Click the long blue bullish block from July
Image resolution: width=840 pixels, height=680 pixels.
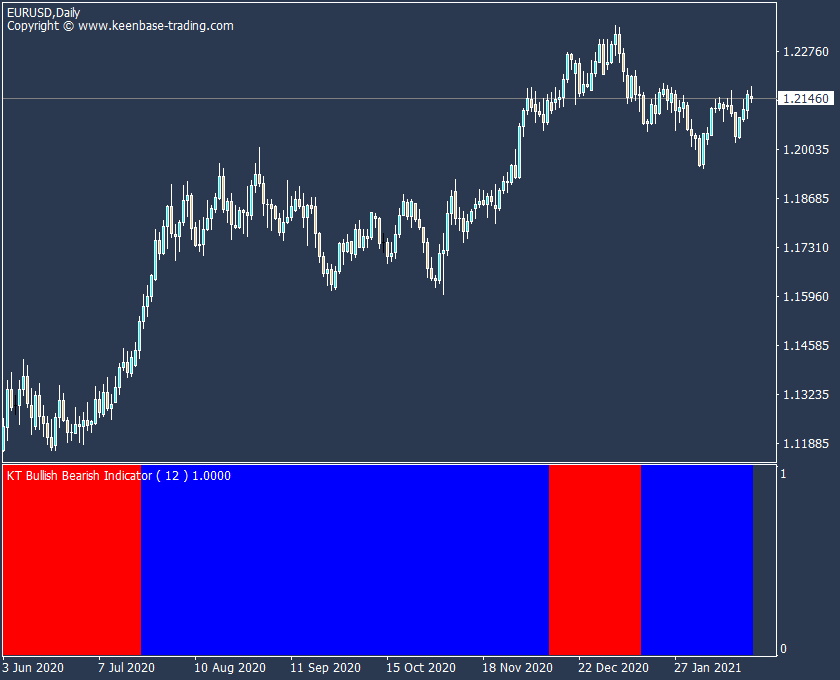345,560
